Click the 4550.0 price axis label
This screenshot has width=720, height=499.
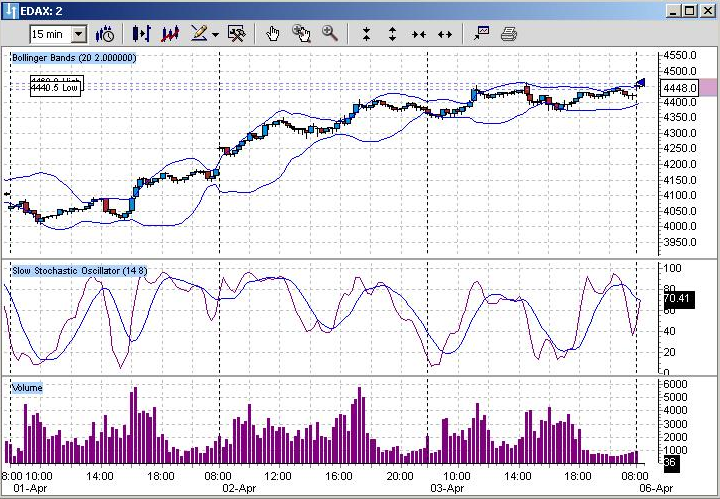680,56
